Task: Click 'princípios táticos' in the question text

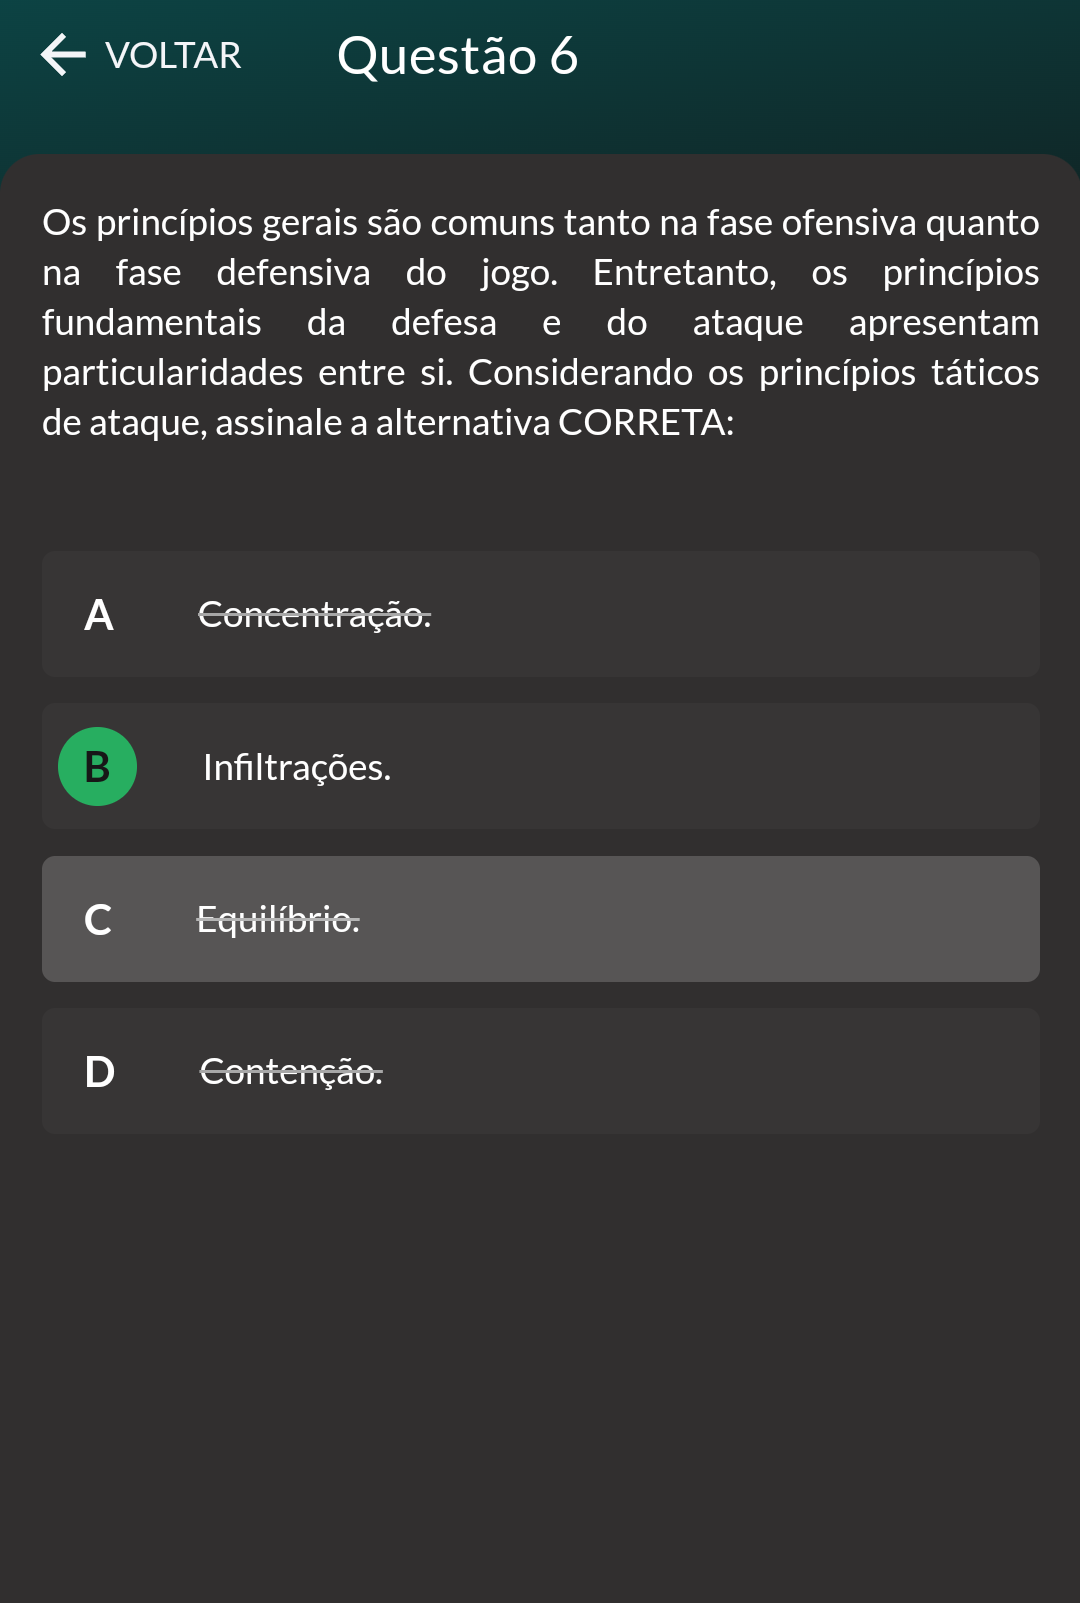Action: (x=898, y=373)
